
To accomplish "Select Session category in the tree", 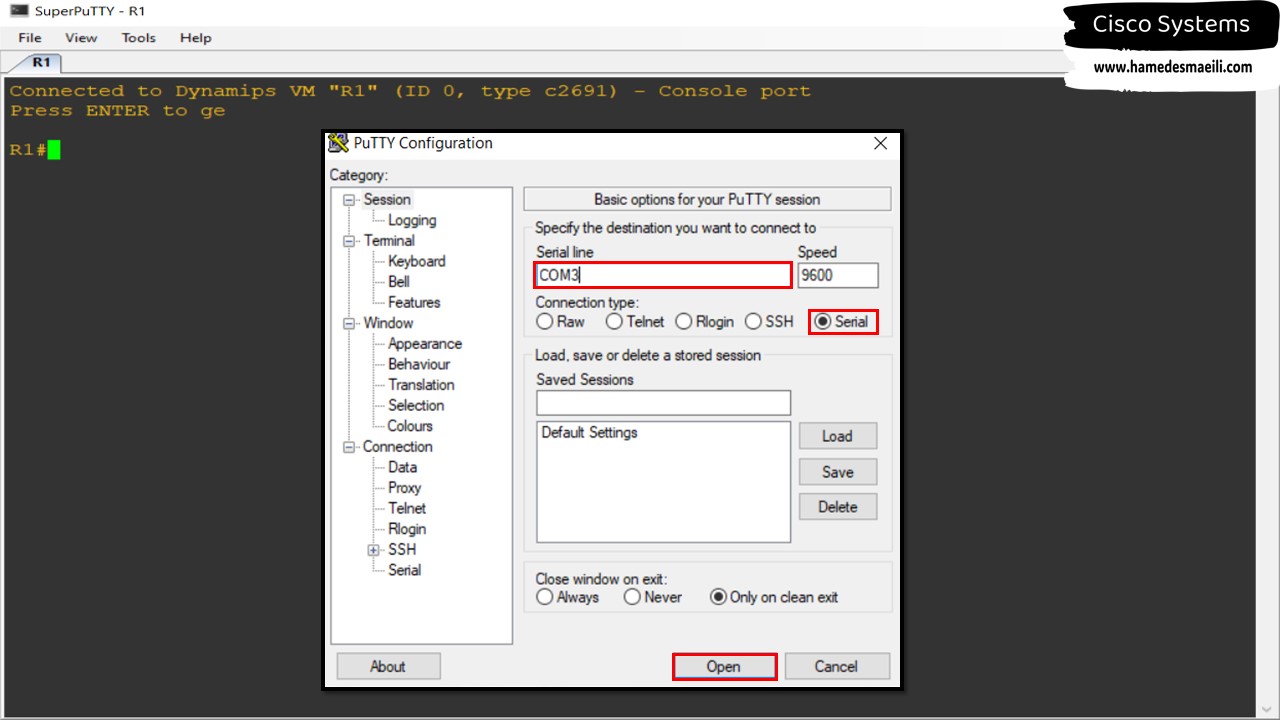I will (387, 200).
